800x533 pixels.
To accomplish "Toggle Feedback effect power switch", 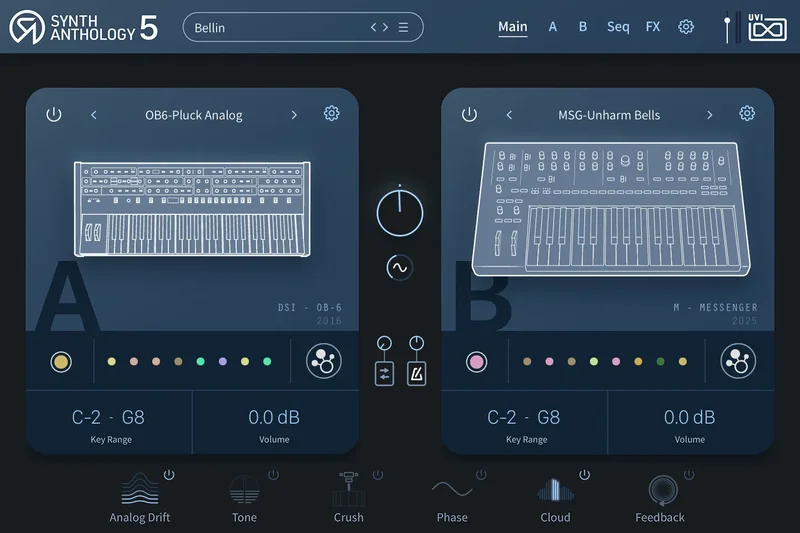I will tap(689, 475).
